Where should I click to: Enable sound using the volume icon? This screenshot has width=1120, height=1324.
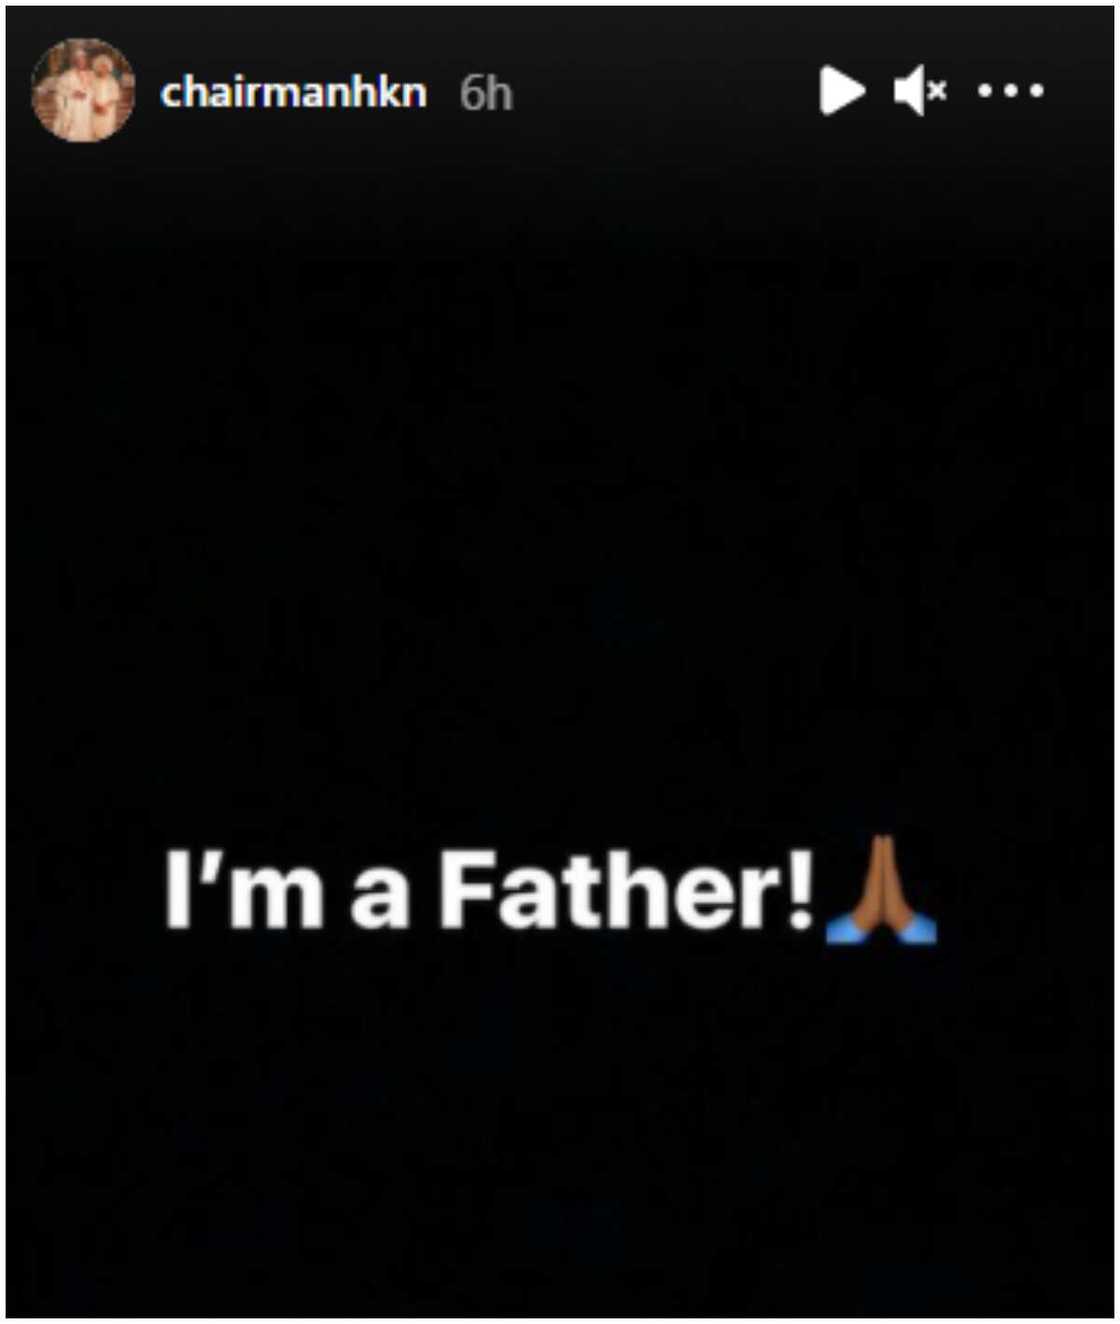tap(920, 92)
